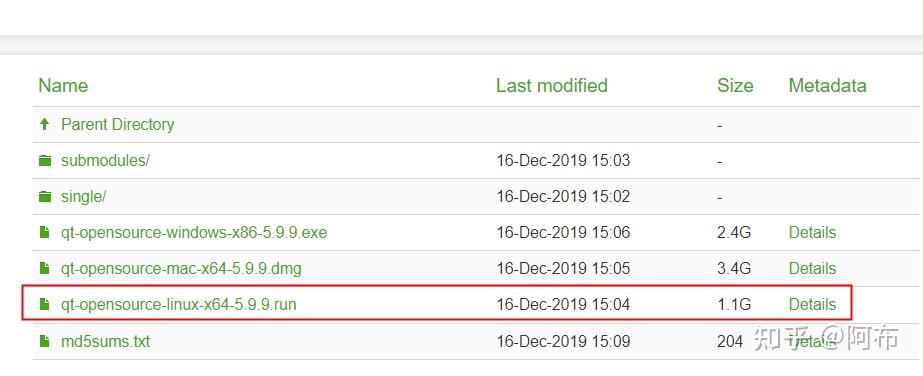Download qt-opensource-linux-x64-5.9.9.run
The image size is (923, 376).
point(179,304)
